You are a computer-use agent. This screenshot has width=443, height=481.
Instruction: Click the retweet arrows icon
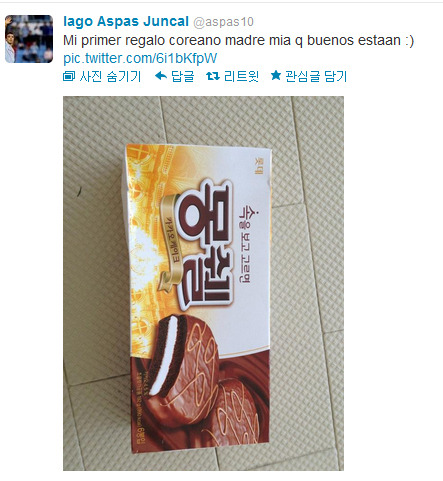click(x=213, y=76)
